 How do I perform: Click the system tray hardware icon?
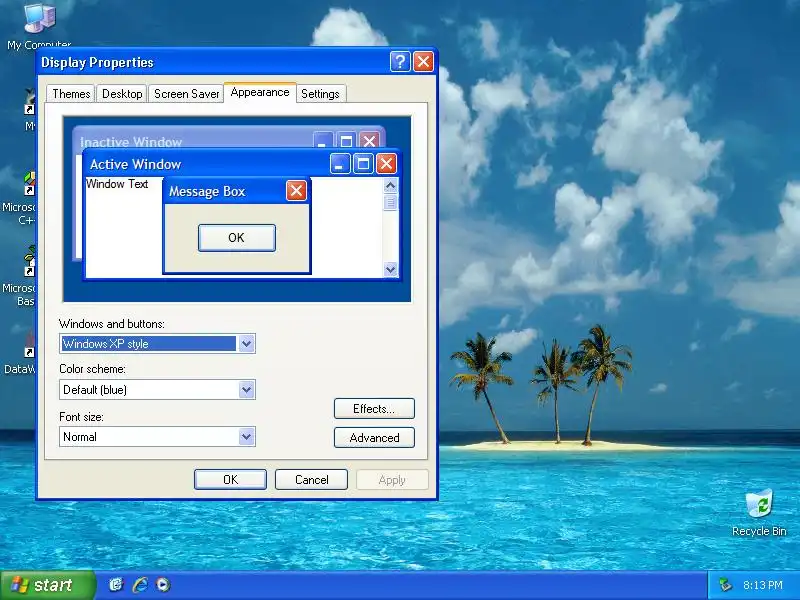[724, 585]
